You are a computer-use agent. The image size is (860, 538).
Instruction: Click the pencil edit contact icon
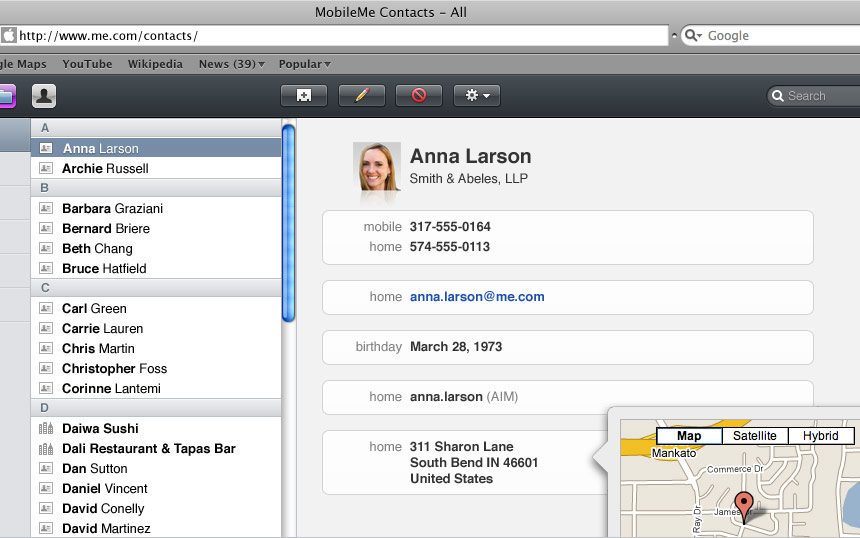point(361,95)
